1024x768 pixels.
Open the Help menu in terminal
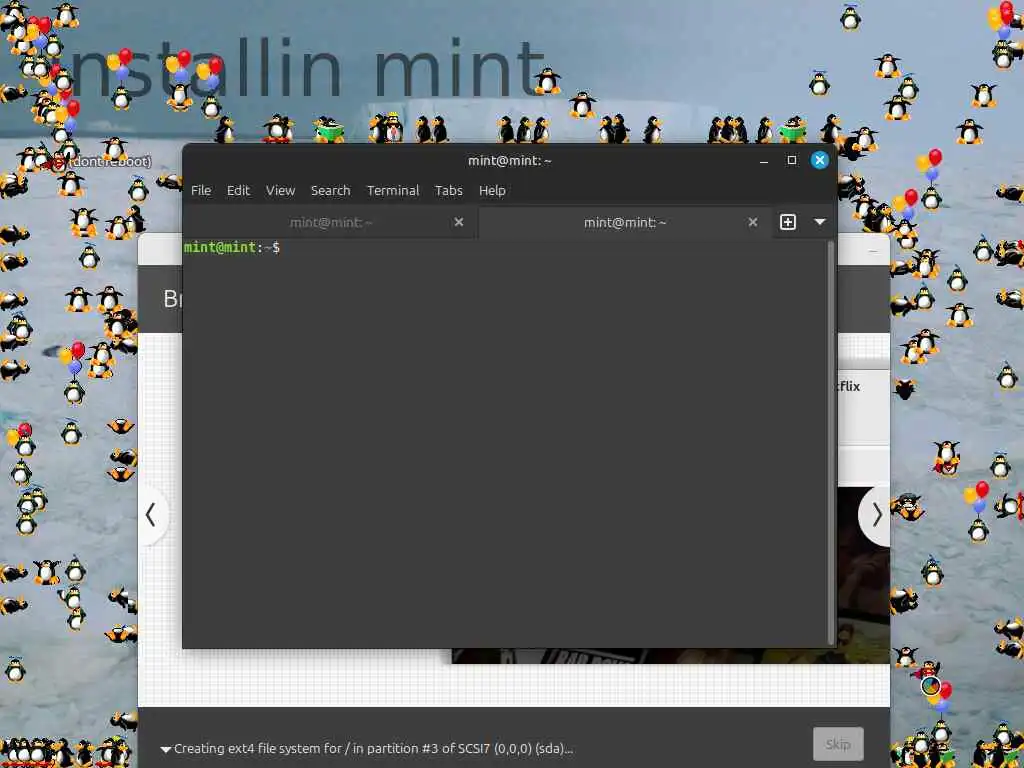pos(492,190)
